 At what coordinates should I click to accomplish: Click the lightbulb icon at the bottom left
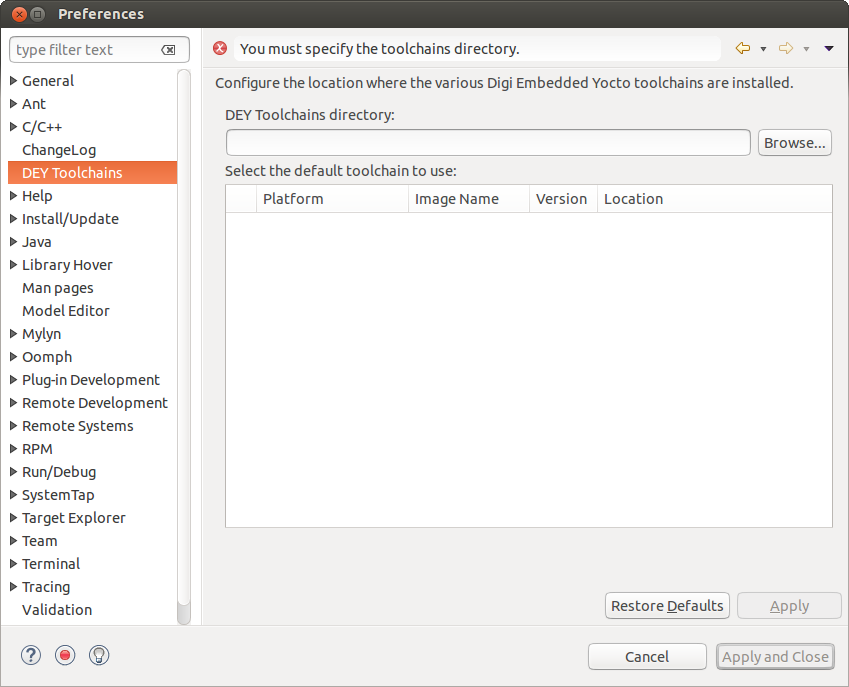coord(98,656)
